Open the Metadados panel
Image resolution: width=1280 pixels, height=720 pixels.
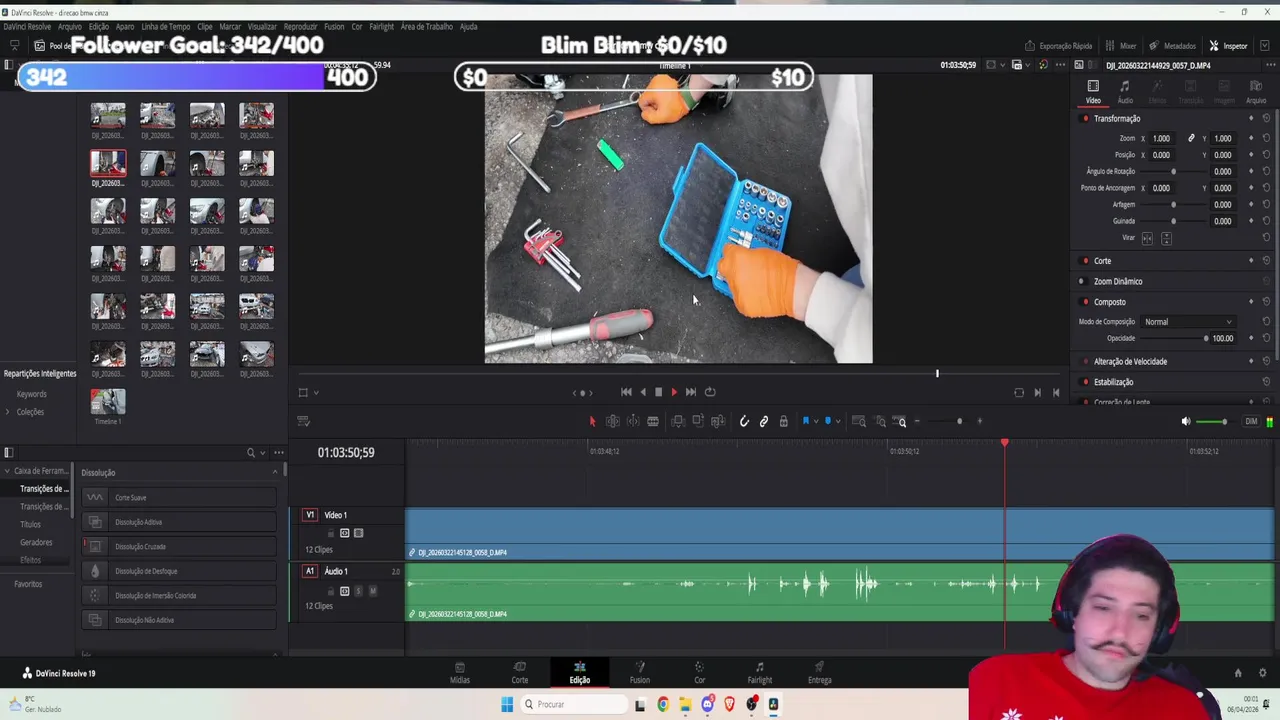[x=1172, y=46]
